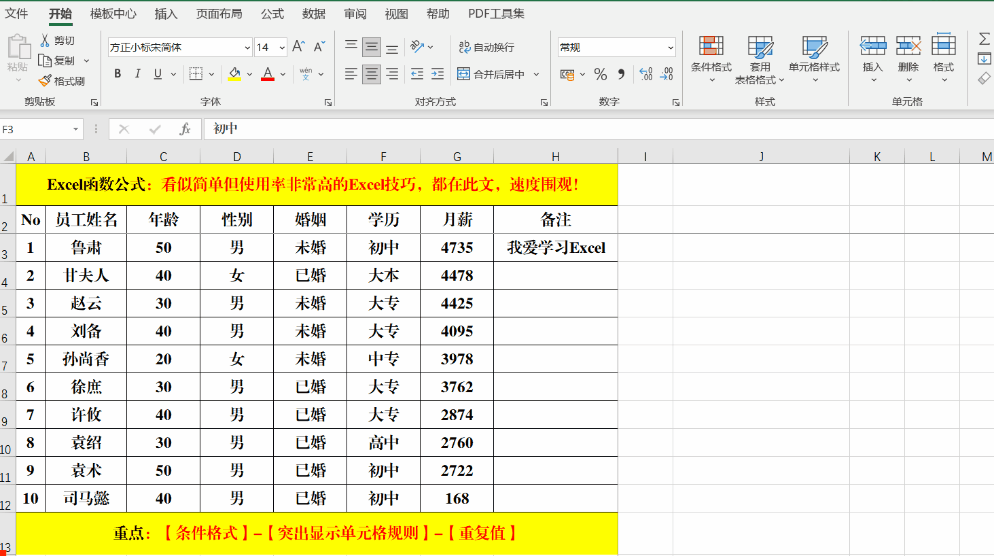This screenshot has height=556, width=994.
Task: Set middle vertical alignment
Action: point(371,46)
